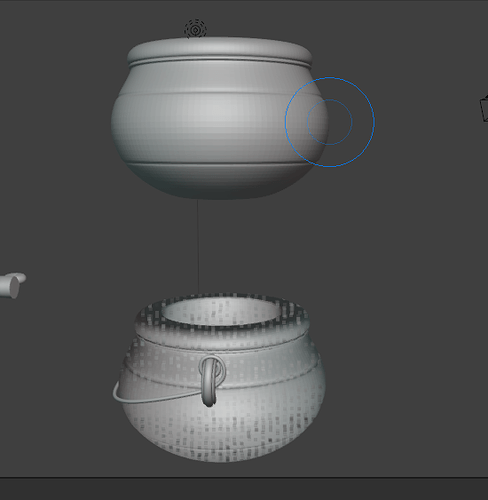The width and height of the screenshot is (488, 500).
Task: Click the cylinder object at the left edge
Action: (12, 285)
